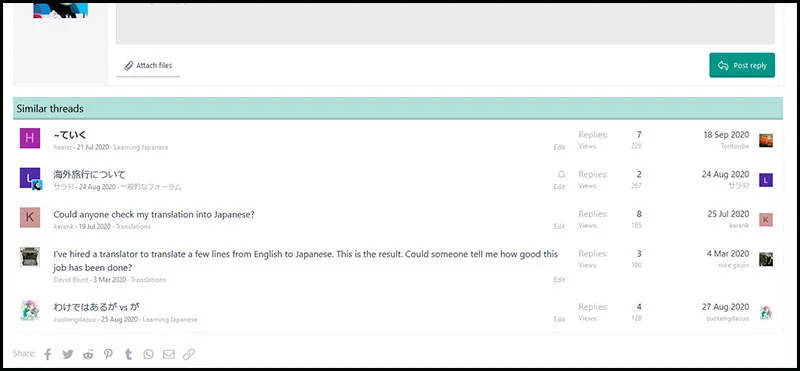Share thread via Tumblr icon
Viewport: 800px width, 371px height.
(129, 354)
